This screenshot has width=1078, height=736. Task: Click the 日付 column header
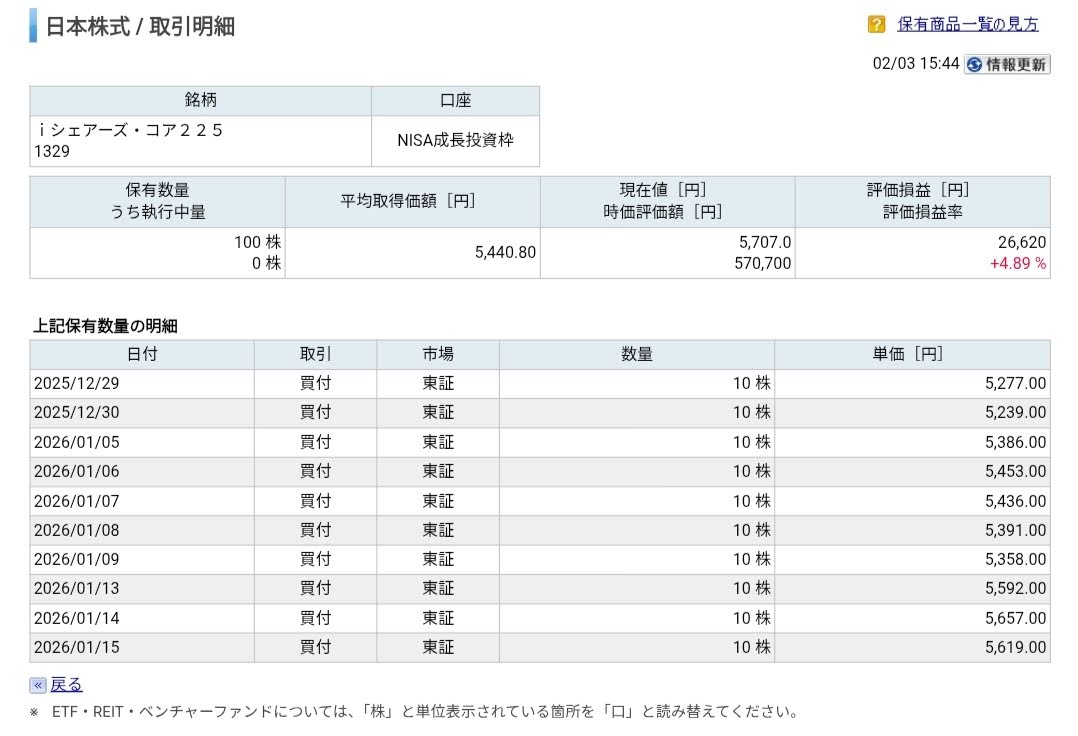pyautogui.click(x=142, y=354)
